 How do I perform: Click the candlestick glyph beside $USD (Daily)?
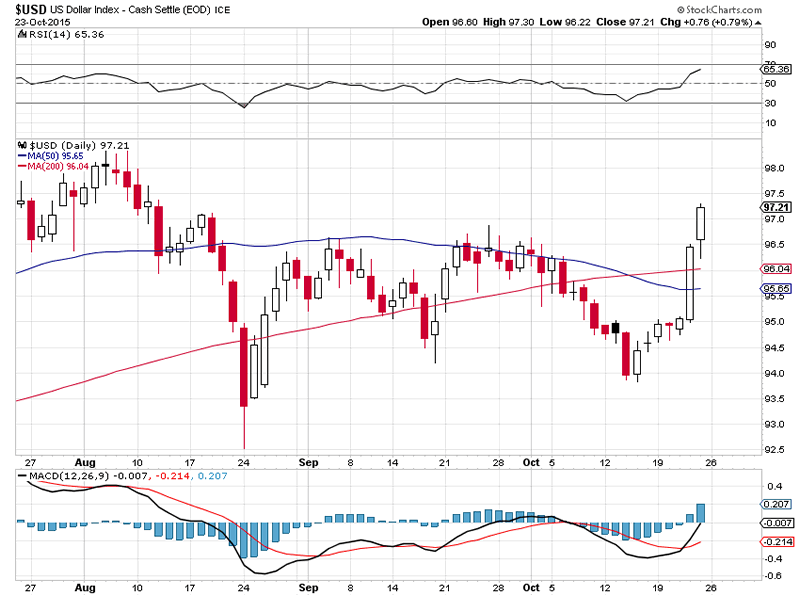coord(22,145)
